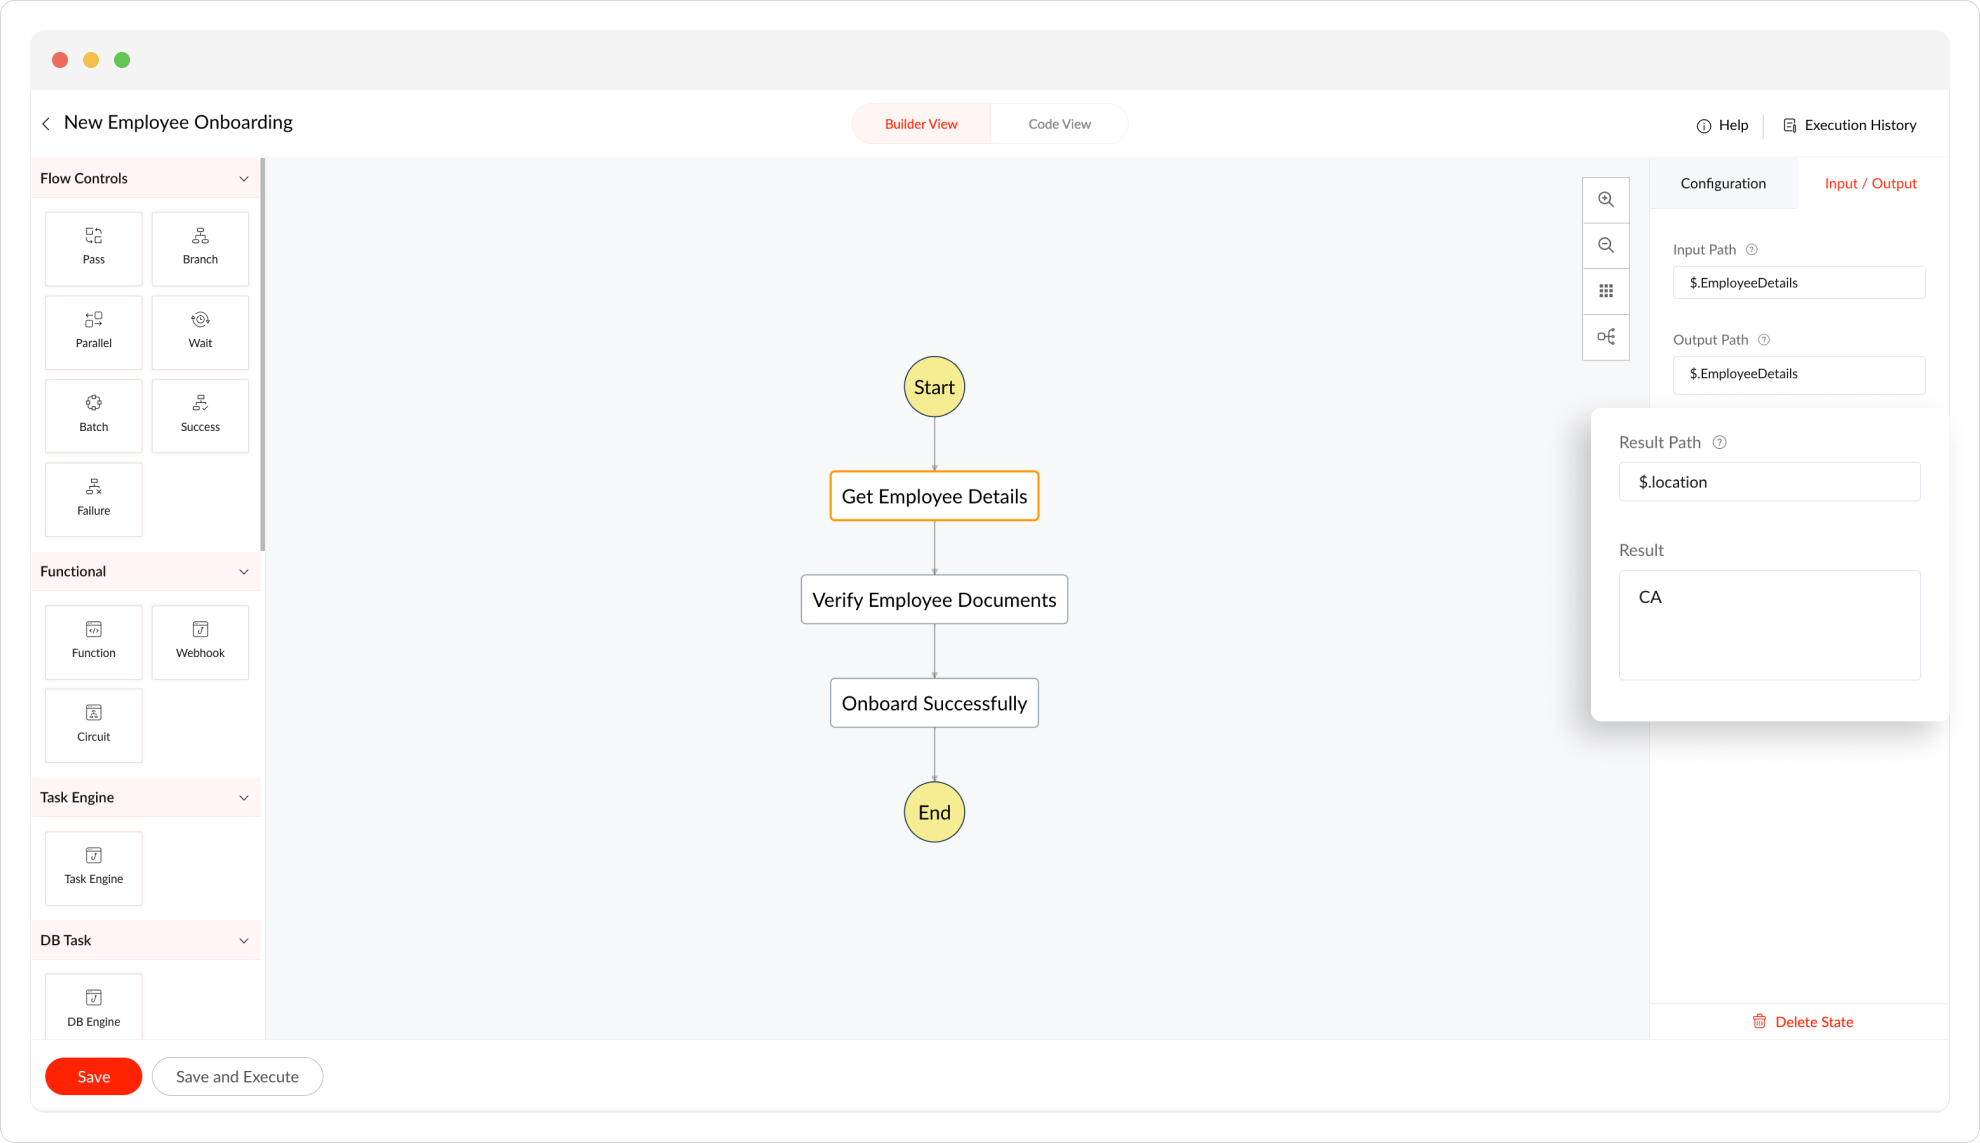Toggle the grid view canvas icon
Viewport: 1980px width, 1143px height.
point(1605,291)
